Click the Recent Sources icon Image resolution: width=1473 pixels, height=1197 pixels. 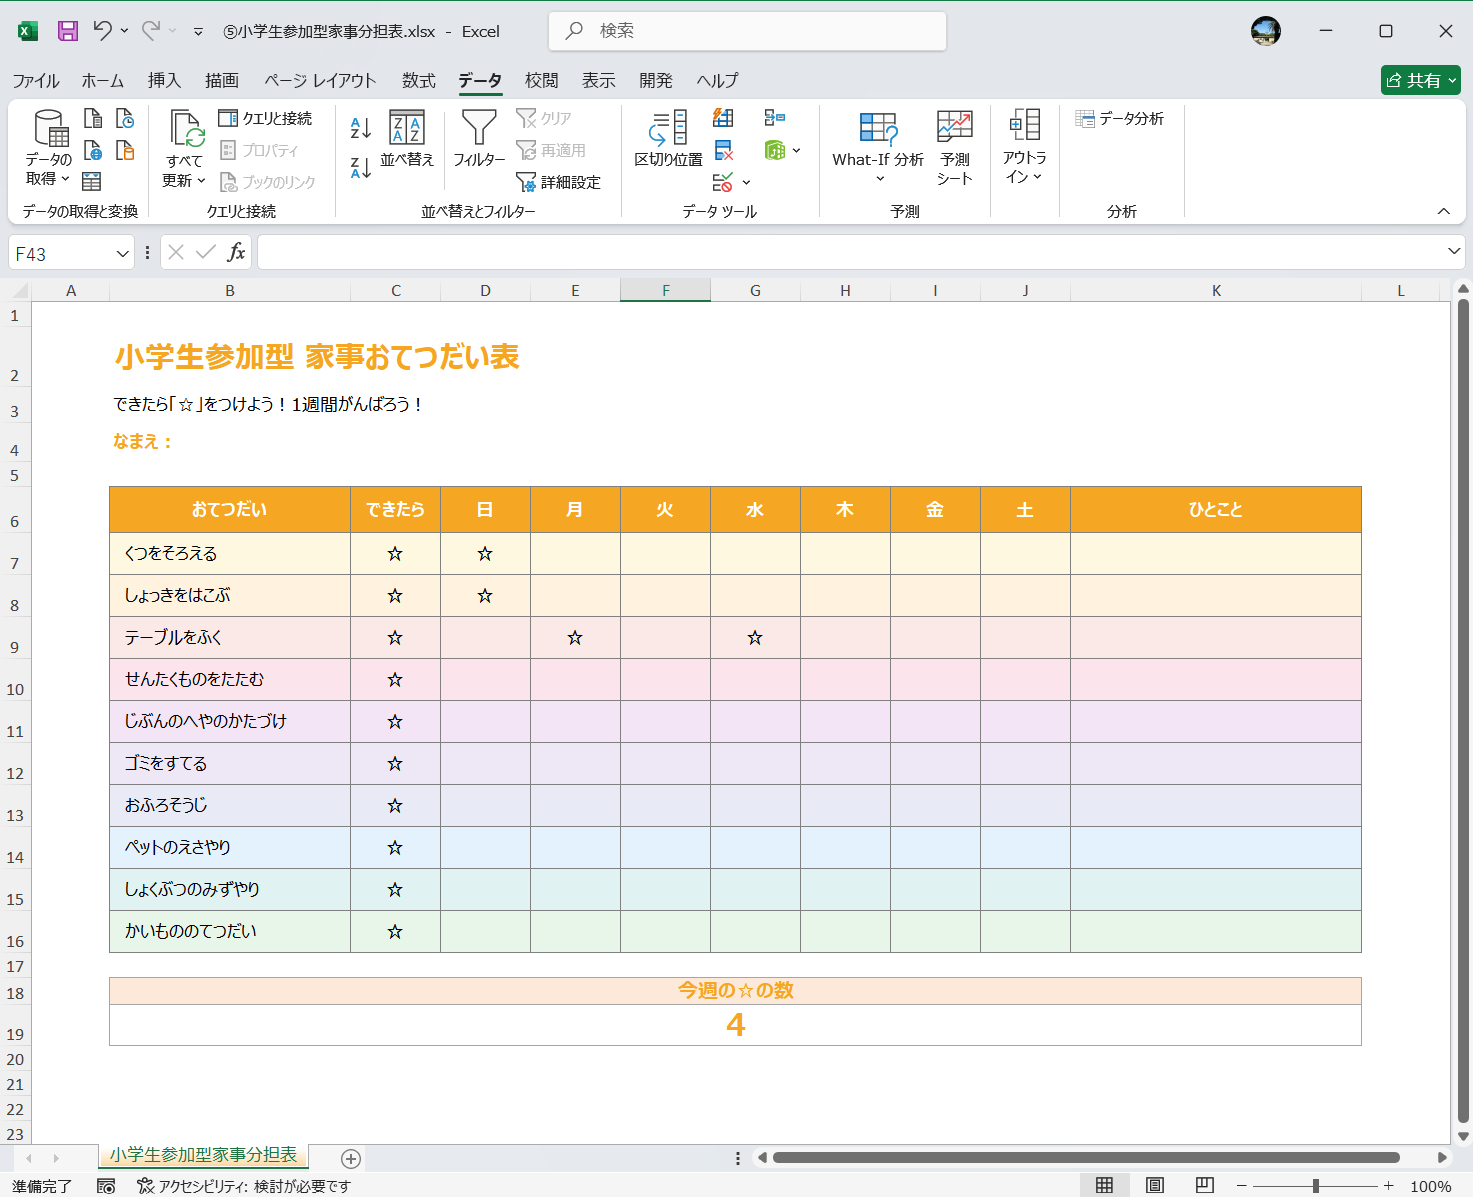coord(125,119)
